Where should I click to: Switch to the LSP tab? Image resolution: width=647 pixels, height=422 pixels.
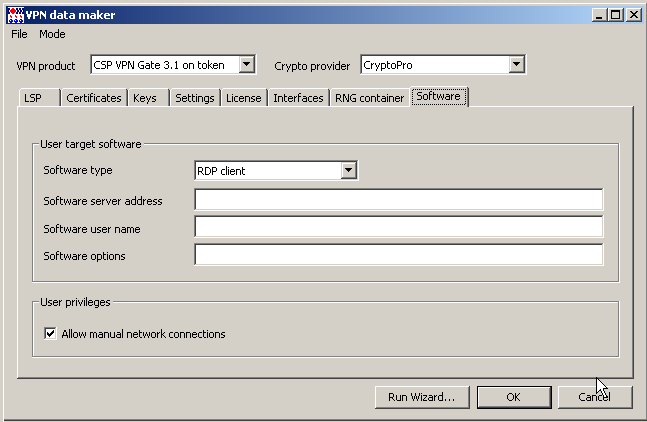click(x=33, y=98)
